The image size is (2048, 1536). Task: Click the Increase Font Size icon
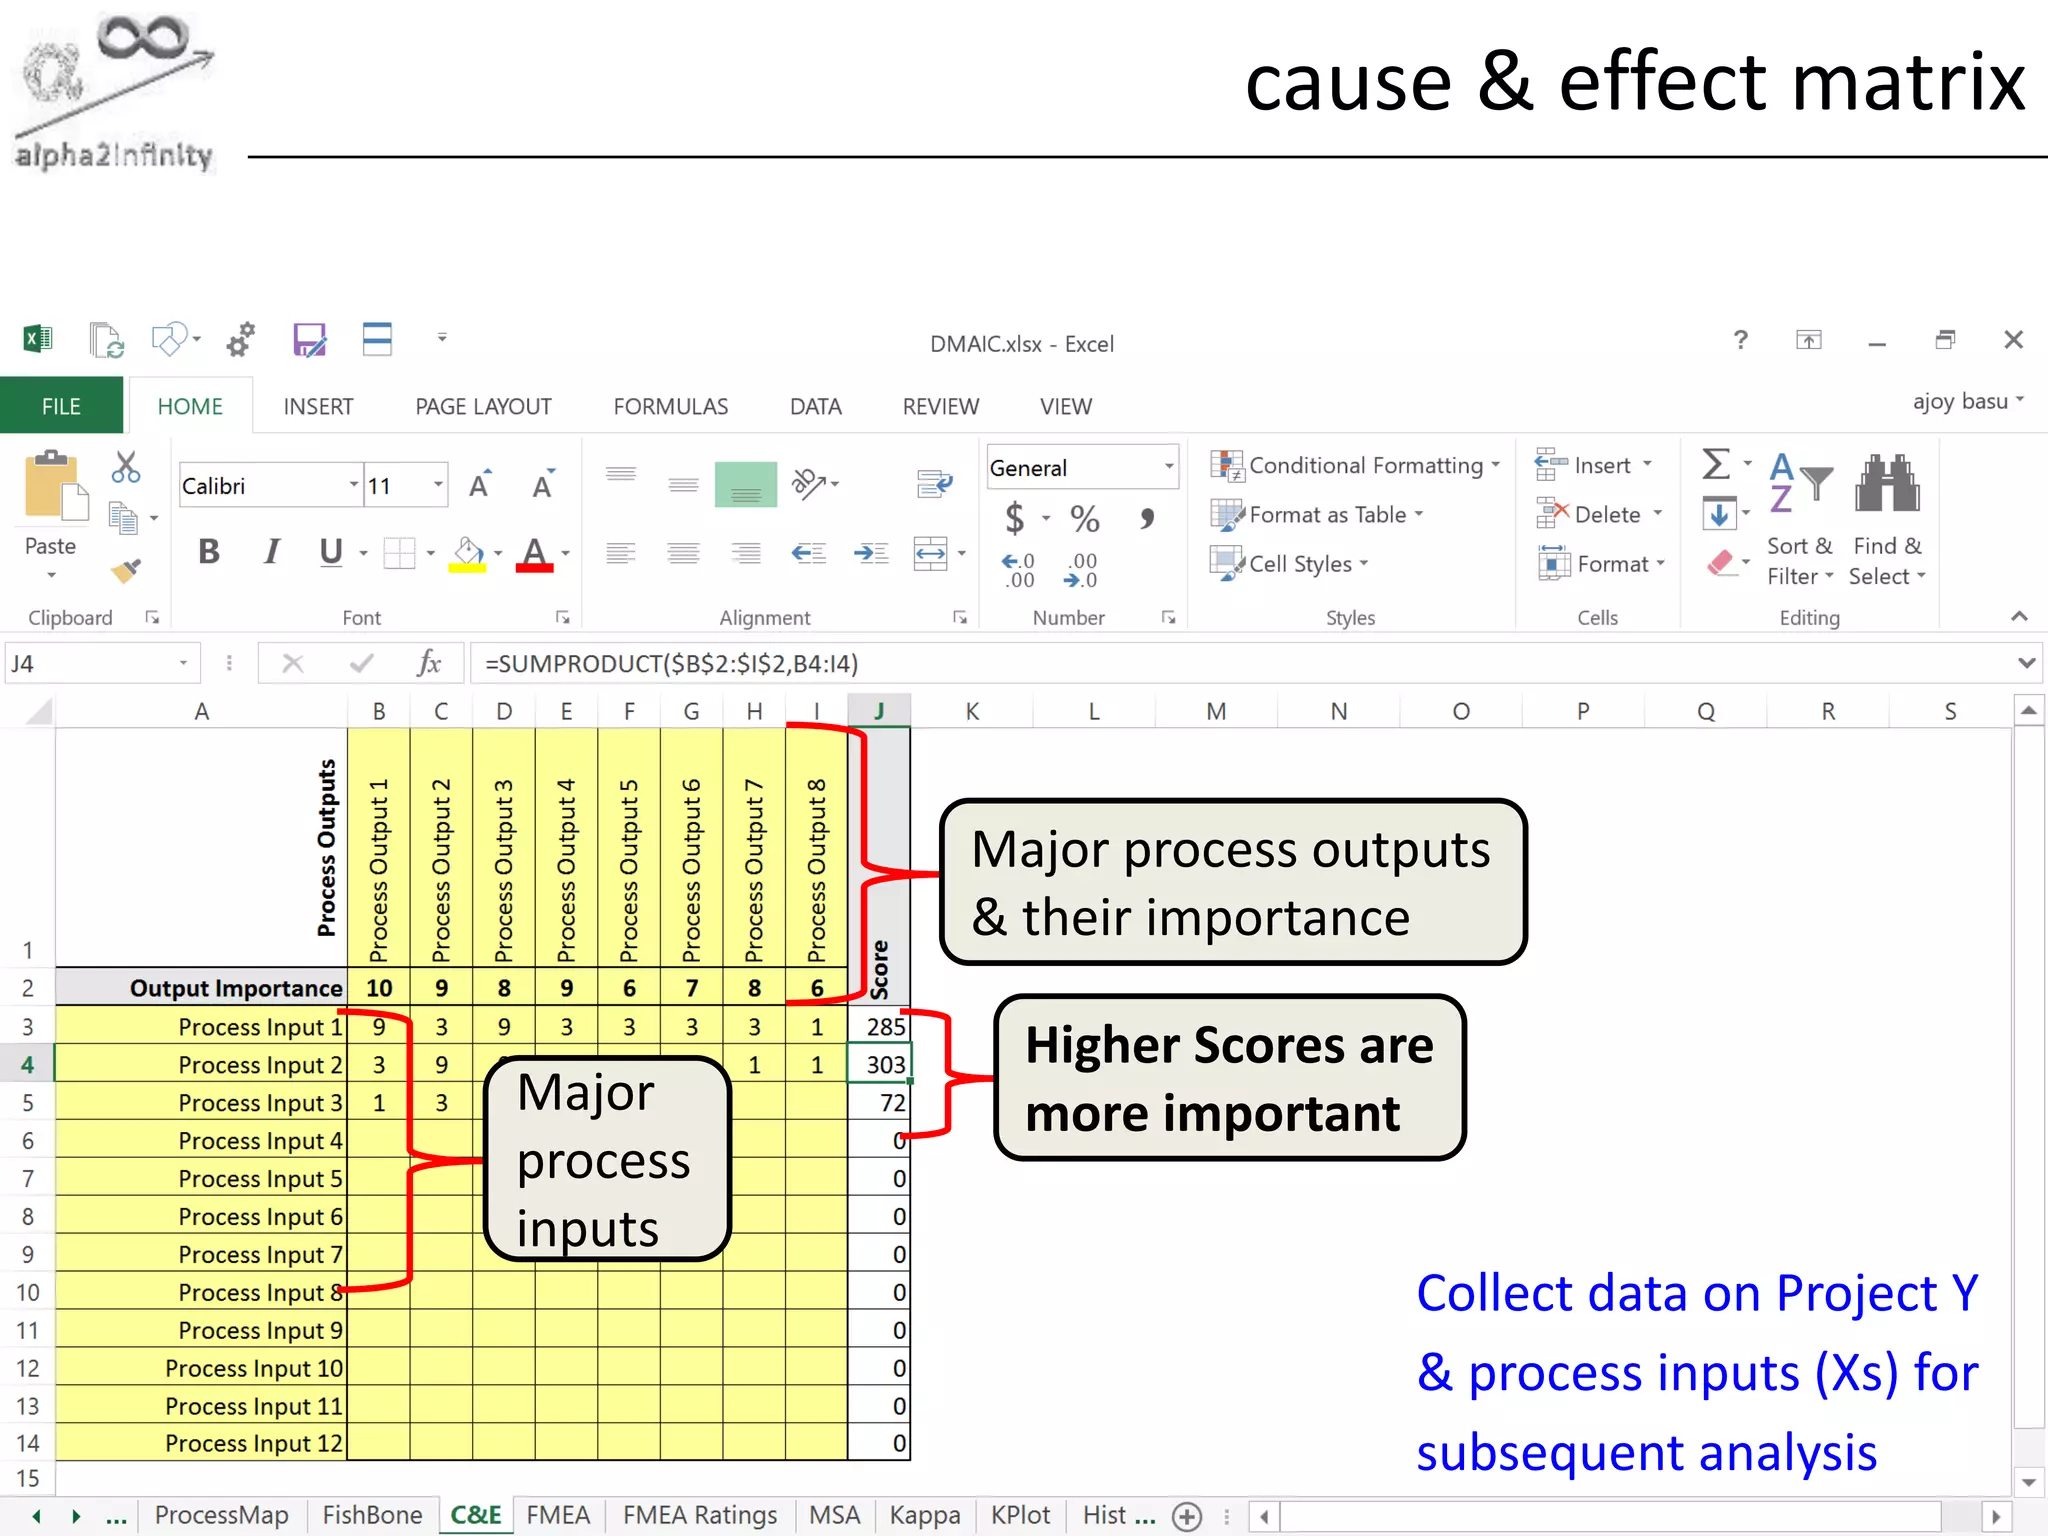[x=481, y=485]
